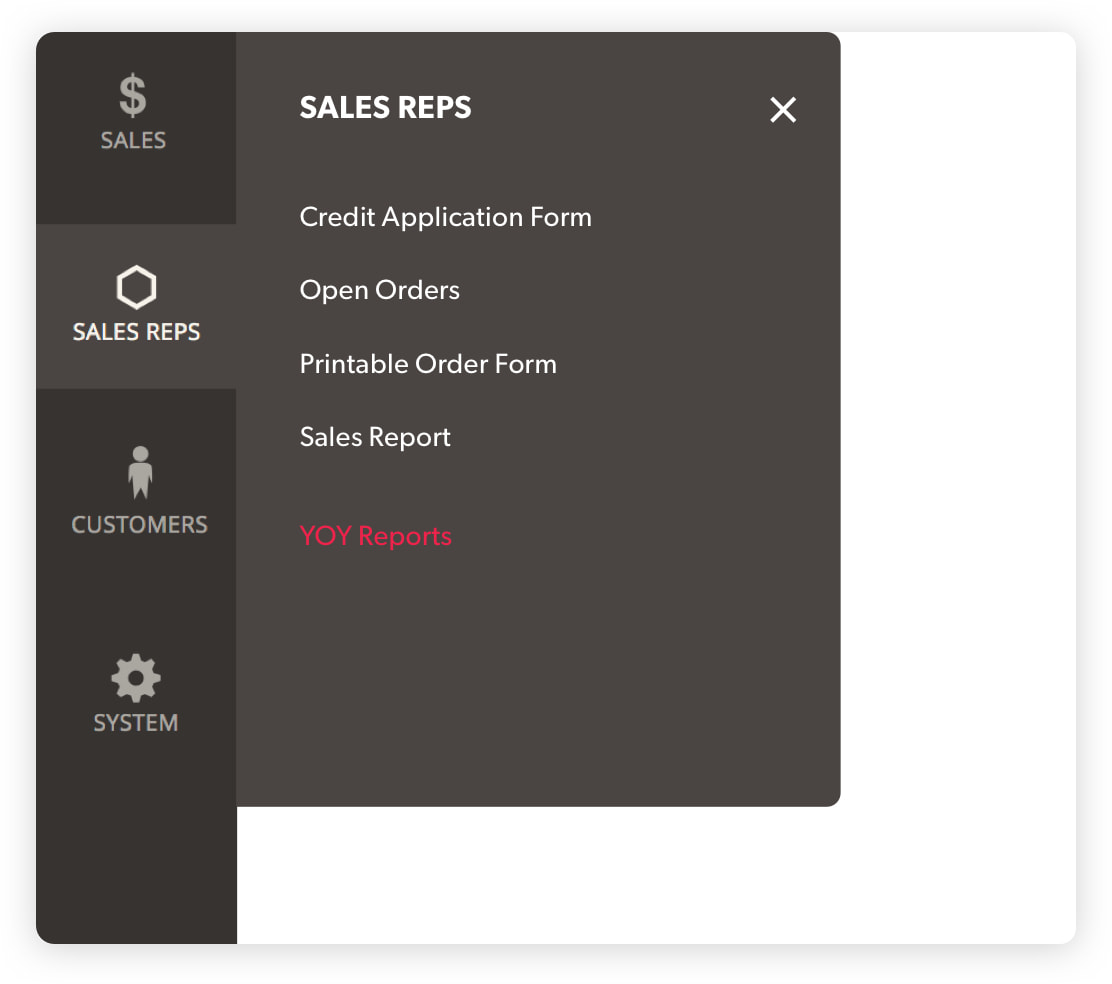Close the Sales Reps flyout with X
The height and width of the screenshot is (984, 1112).
click(x=783, y=110)
